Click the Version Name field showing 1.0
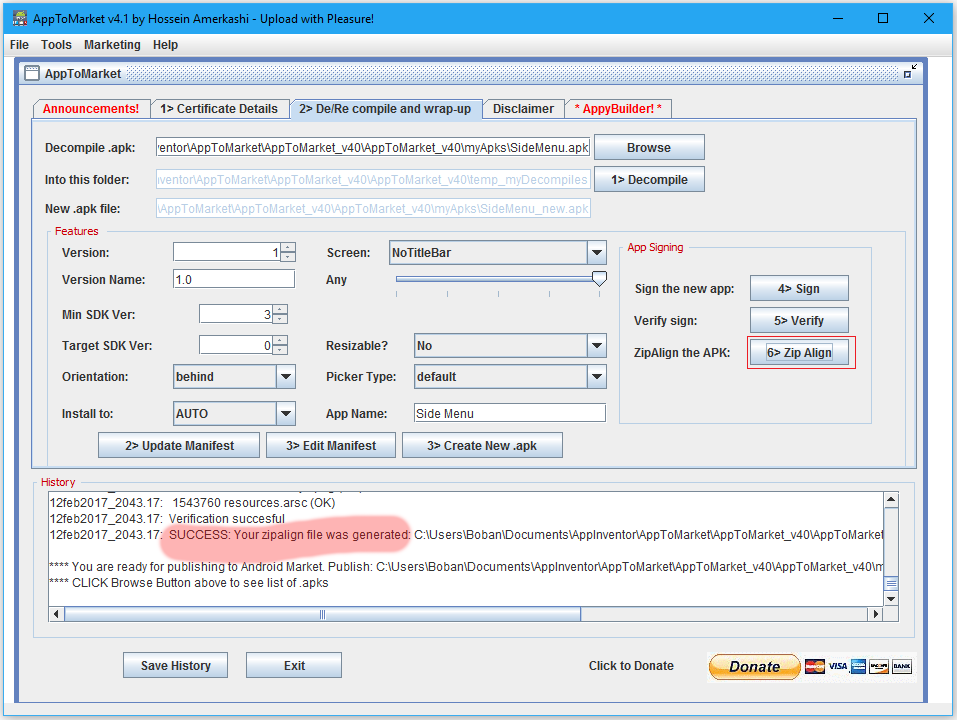Screen dimensions: 957x720 click(x=234, y=279)
